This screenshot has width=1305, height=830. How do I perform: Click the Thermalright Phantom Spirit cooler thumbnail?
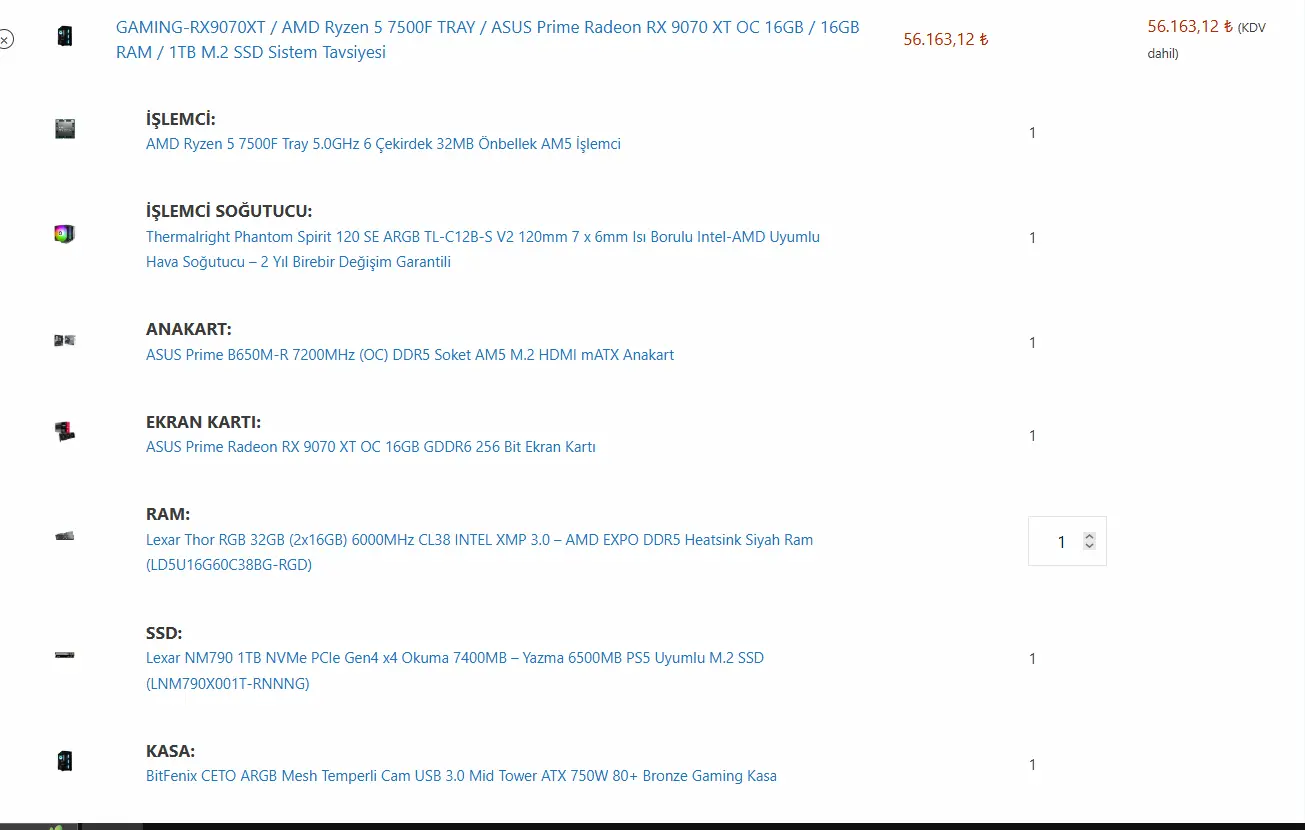(x=65, y=234)
